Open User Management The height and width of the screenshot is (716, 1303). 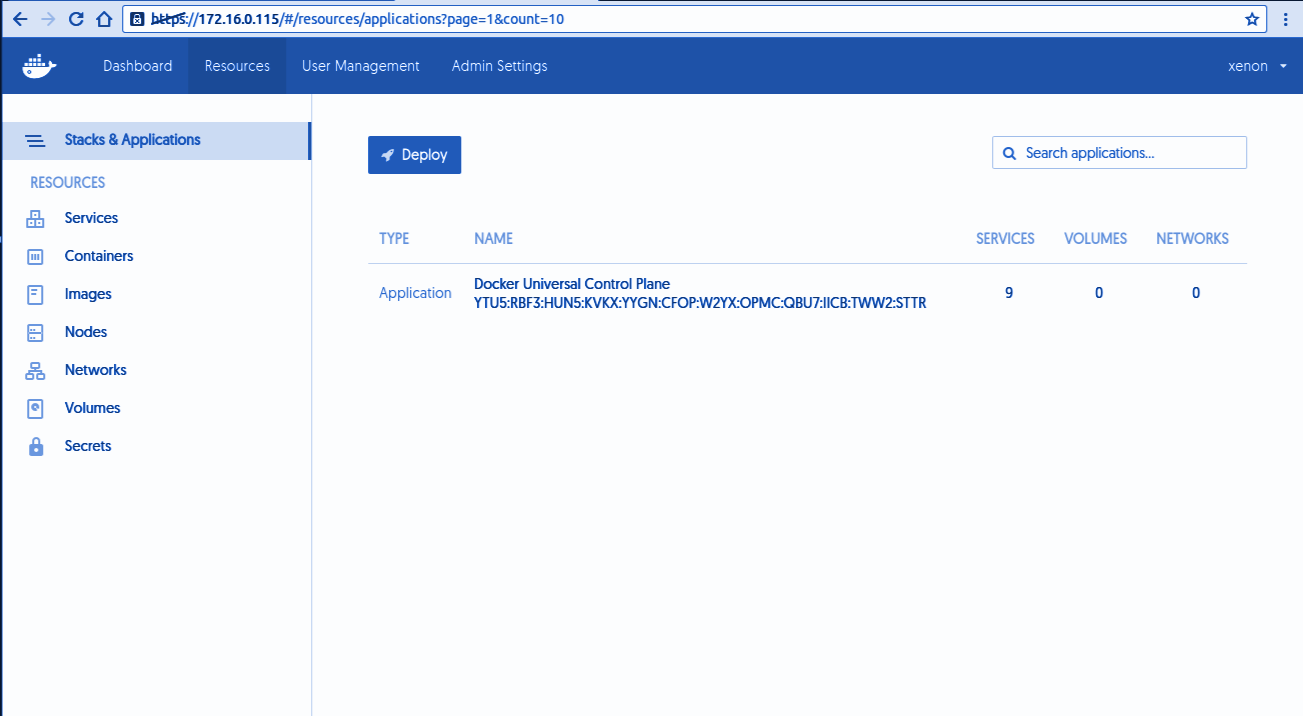(361, 66)
